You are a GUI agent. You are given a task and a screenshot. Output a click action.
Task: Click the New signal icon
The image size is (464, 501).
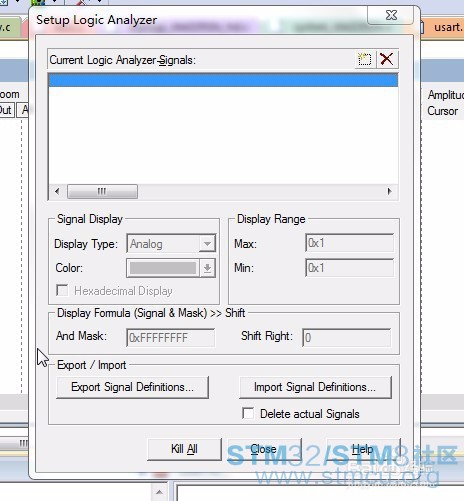(364, 59)
